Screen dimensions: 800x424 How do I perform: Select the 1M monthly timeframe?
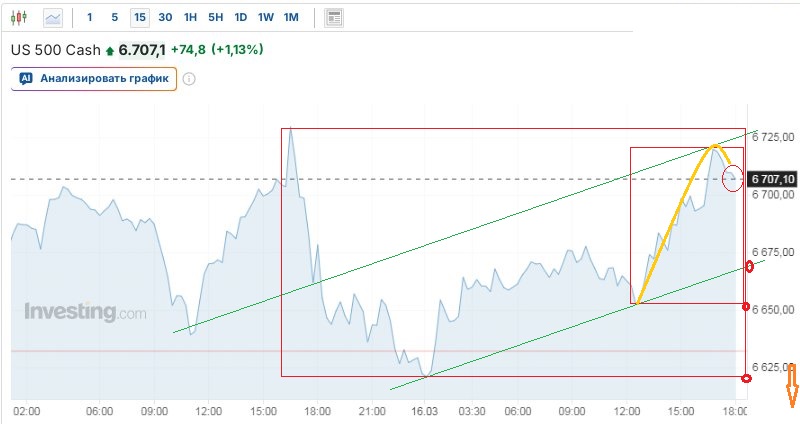pyautogui.click(x=291, y=17)
